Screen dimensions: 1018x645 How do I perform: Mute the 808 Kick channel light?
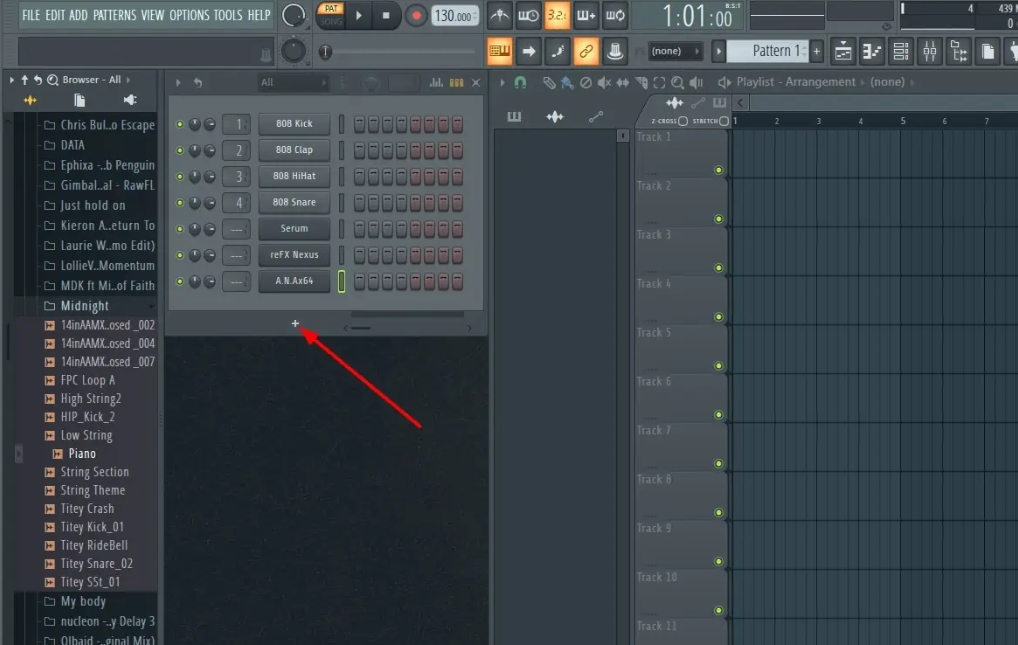coord(179,123)
